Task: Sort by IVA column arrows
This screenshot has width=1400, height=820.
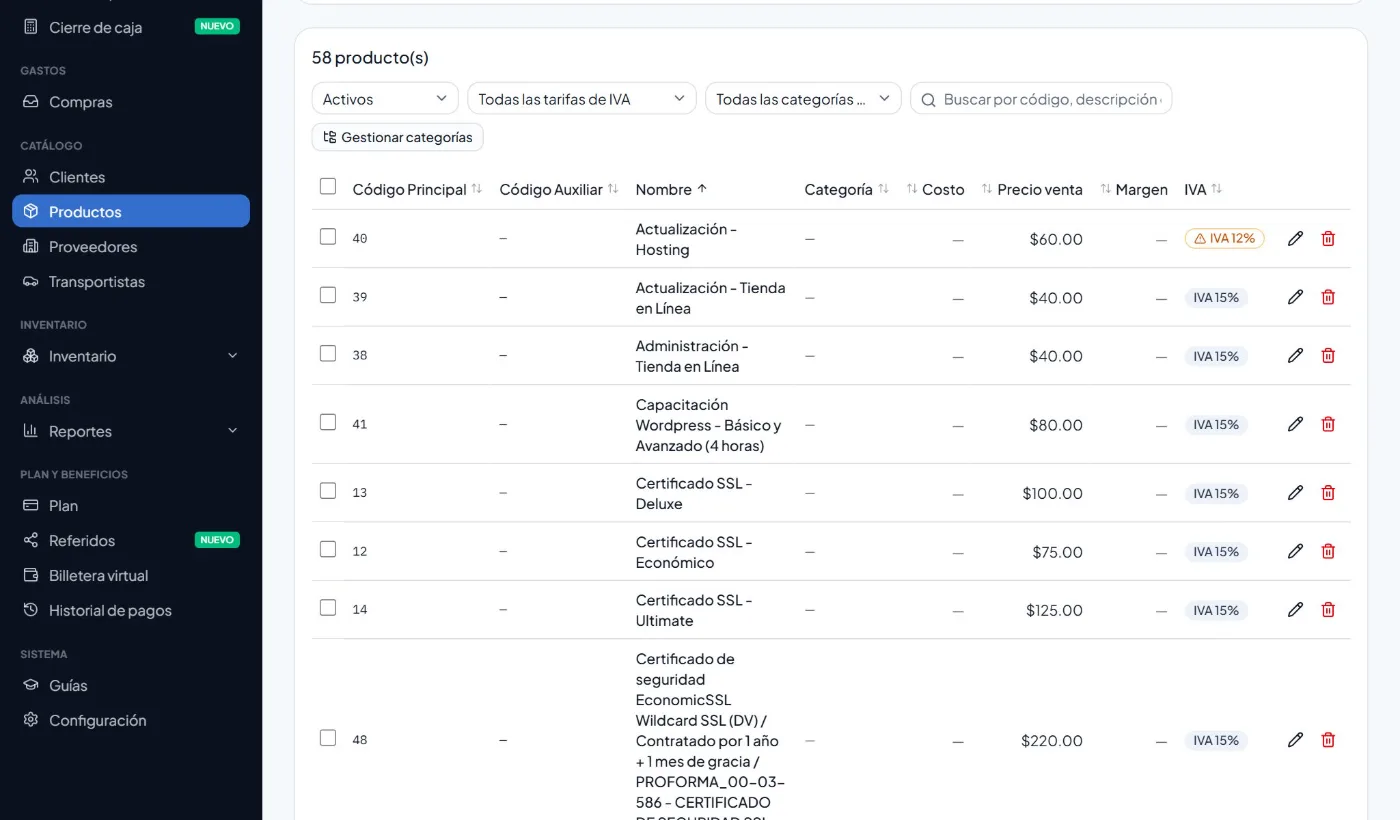Action: 1217,189
